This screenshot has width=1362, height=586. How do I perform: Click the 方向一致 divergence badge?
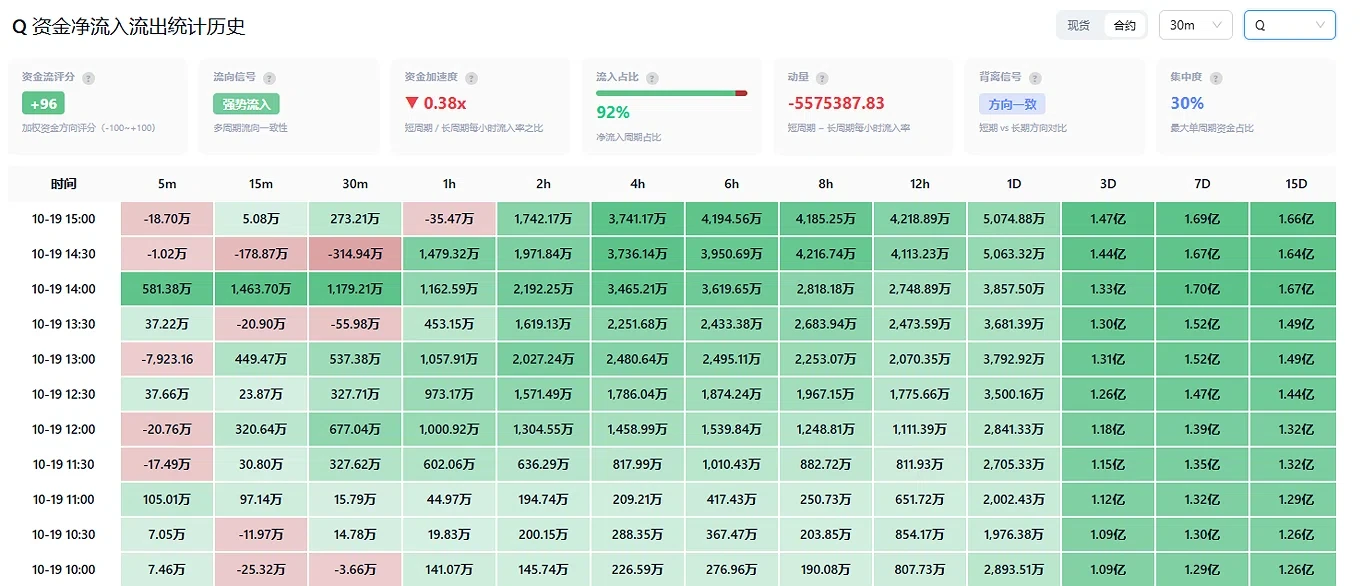[x=1012, y=103]
